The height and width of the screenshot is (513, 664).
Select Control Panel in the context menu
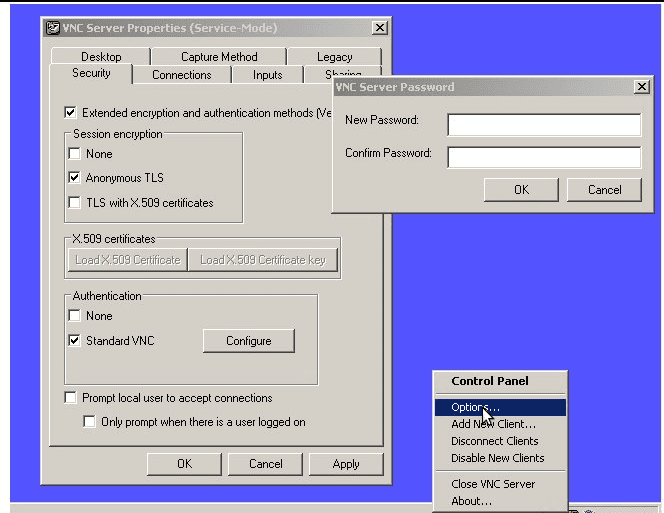(500, 381)
